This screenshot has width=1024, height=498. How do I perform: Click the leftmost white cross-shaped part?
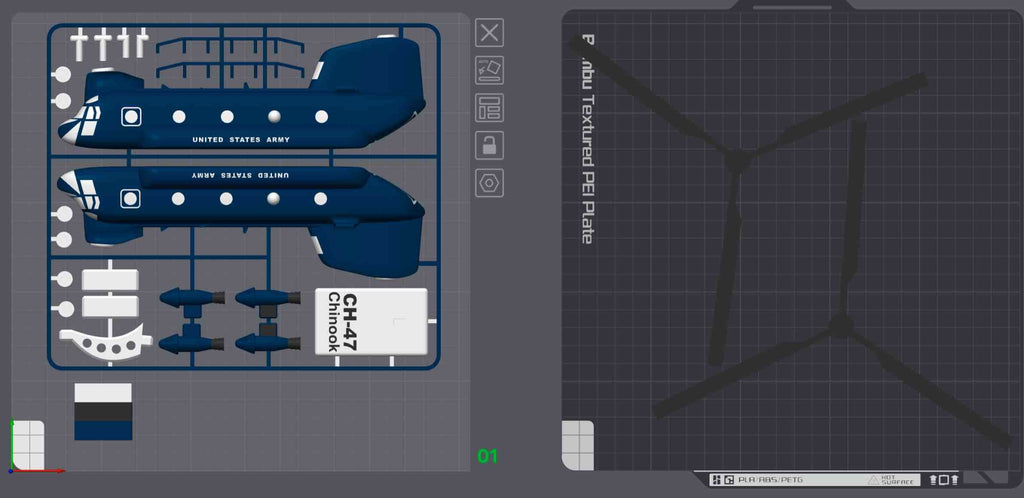click(79, 44)
